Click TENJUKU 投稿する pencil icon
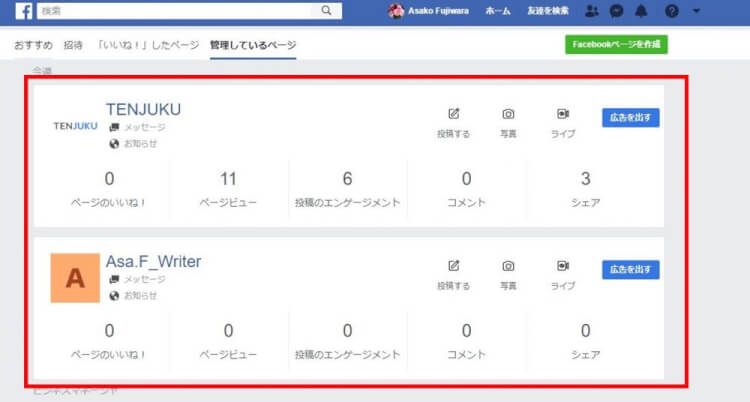 pos(453,114)
